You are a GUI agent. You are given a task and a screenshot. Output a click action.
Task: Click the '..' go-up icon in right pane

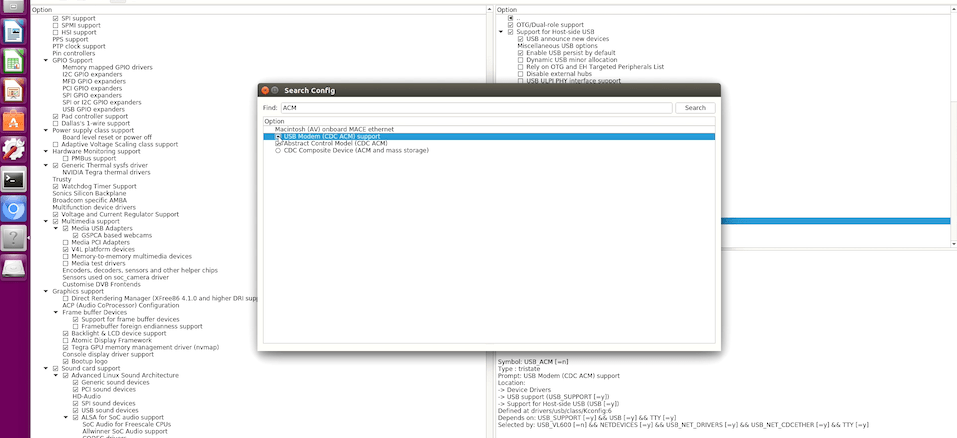pyautogui.click(x=511, y=18)
